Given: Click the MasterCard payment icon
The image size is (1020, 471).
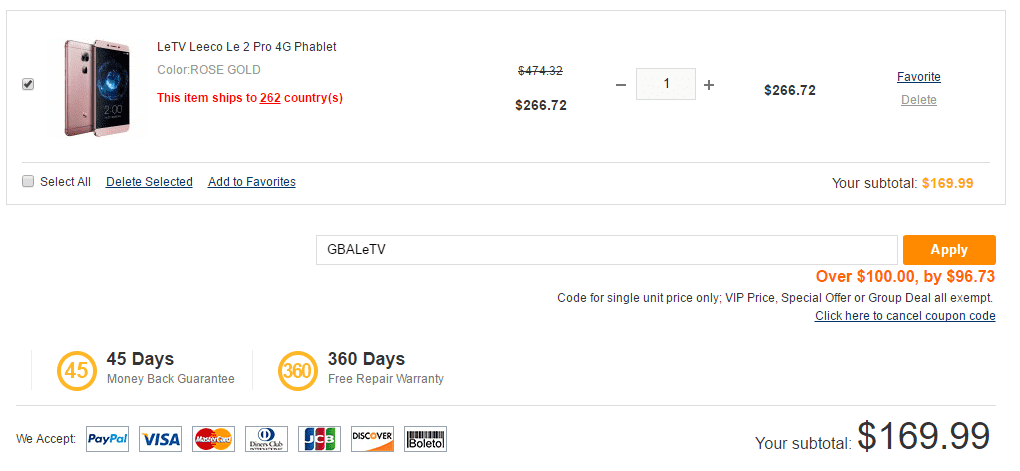Looking at the screenshot, I should coord(213,438).
